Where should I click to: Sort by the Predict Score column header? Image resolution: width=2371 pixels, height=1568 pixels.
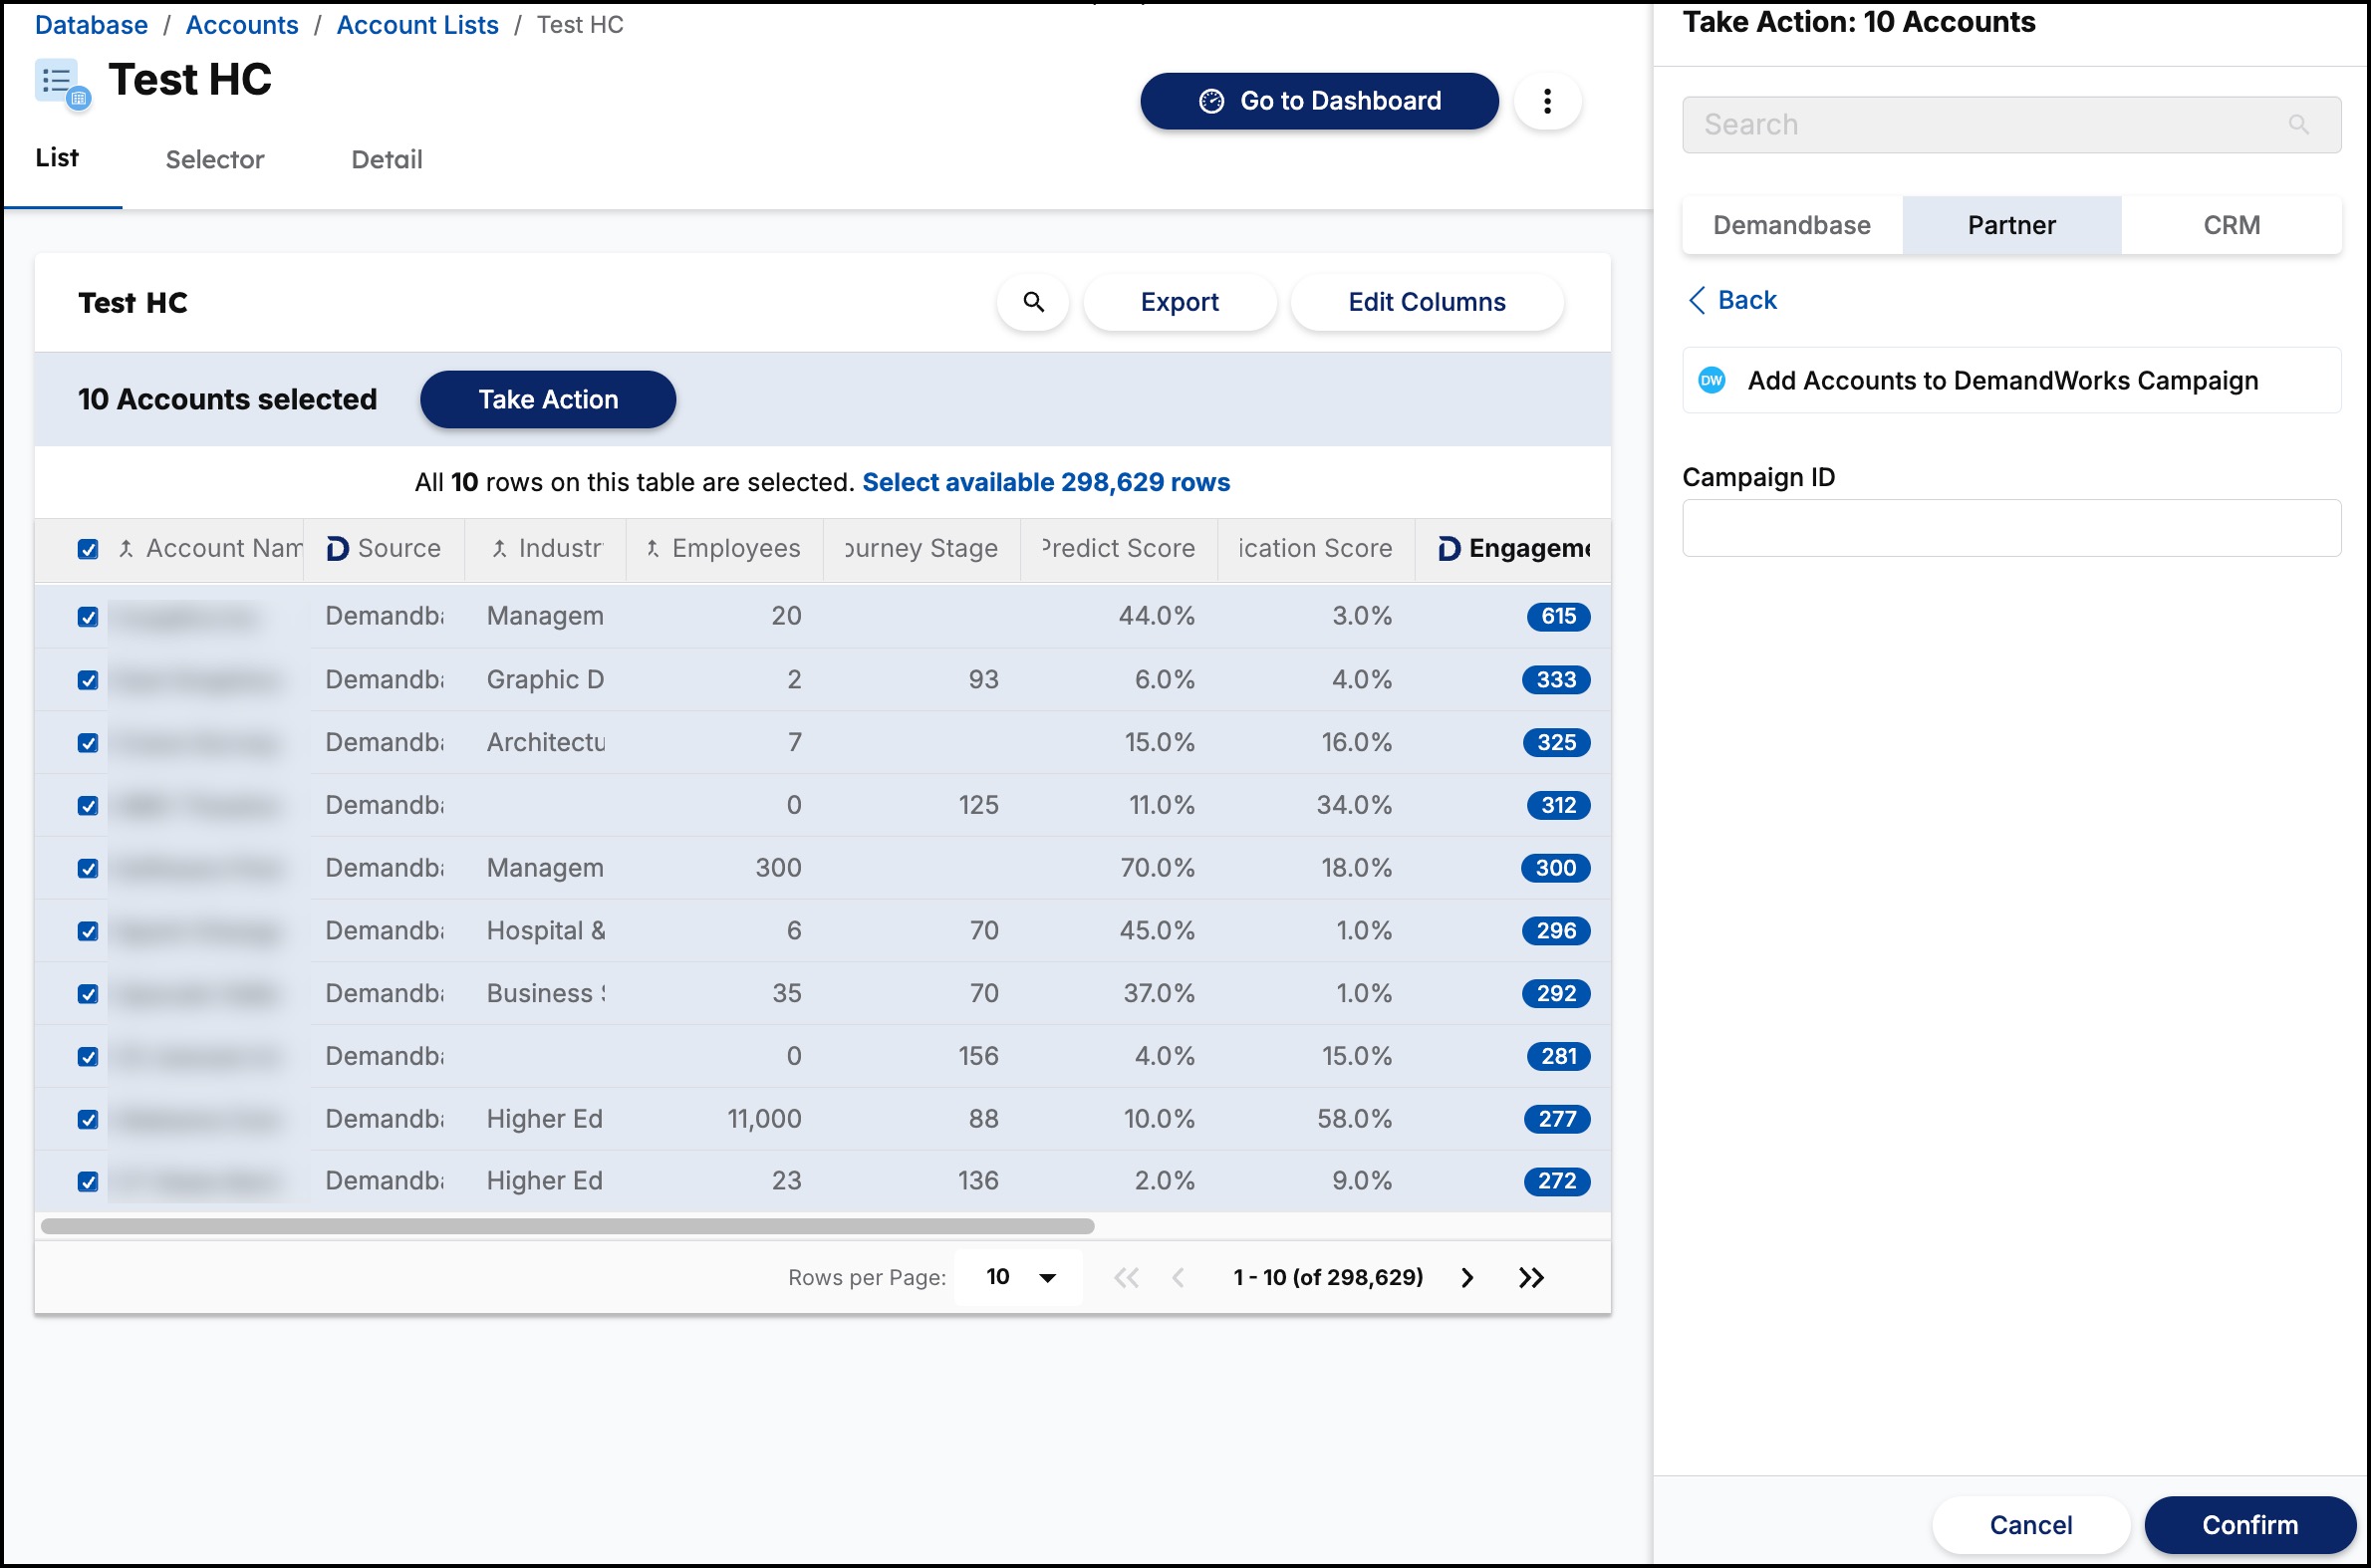click(1119, 548)
